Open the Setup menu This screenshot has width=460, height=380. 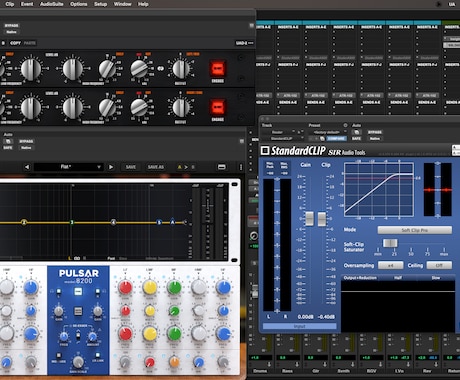[100, 4]
